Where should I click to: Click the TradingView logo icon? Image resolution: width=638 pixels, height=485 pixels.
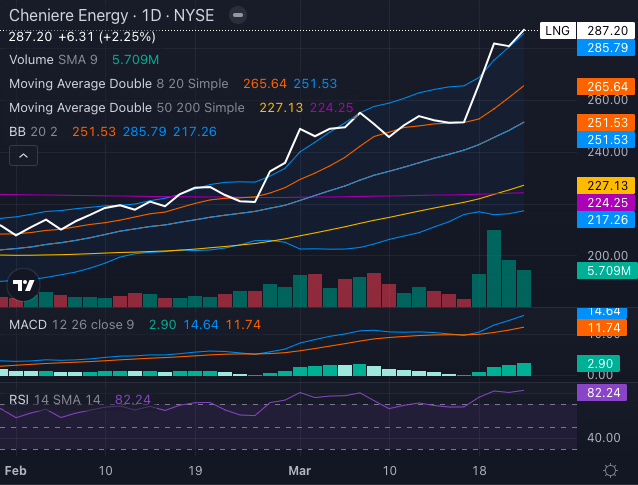tap(24, 286)
